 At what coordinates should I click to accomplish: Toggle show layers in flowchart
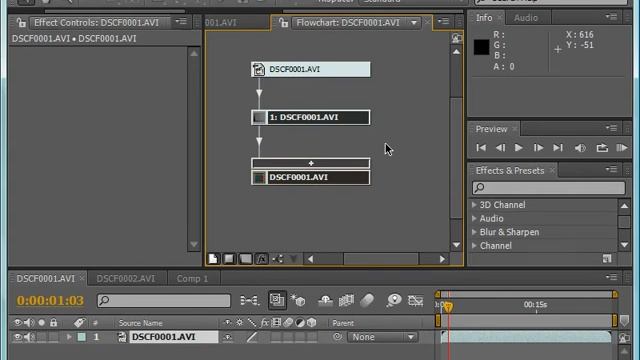click(245, 259)
